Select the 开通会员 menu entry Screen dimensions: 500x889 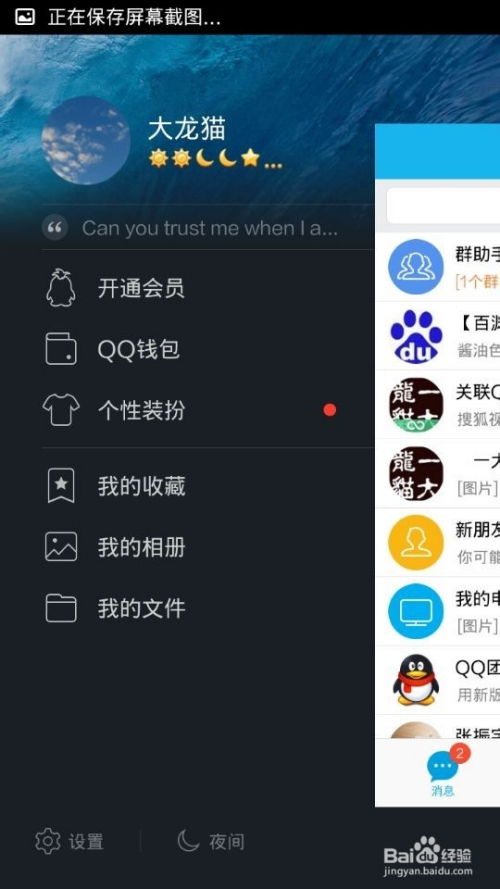click(x=141, y=288)
